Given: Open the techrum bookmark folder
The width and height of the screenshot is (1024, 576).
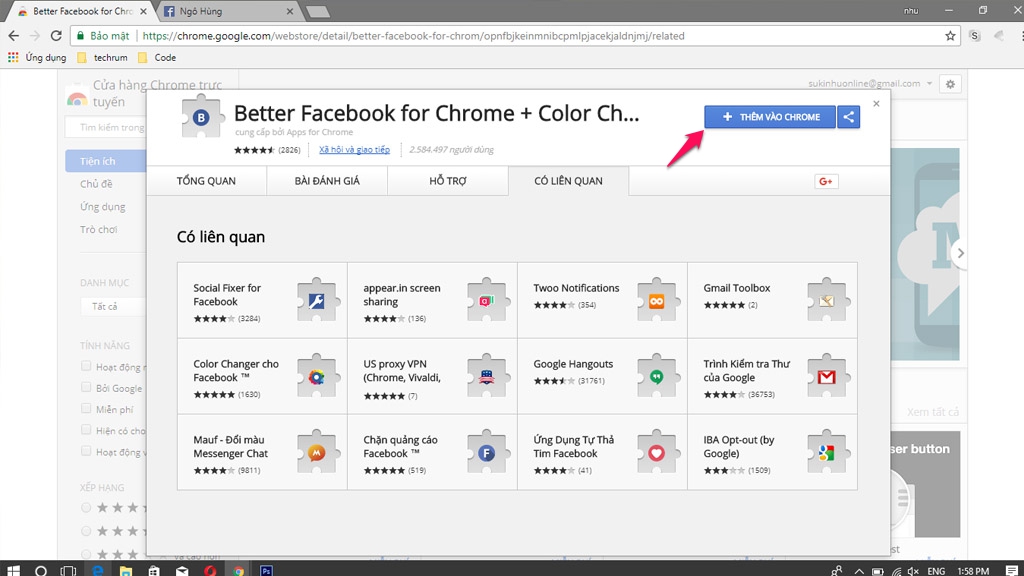Looking at the screenshot, I should pyautogui.click(x=103, y=57).
